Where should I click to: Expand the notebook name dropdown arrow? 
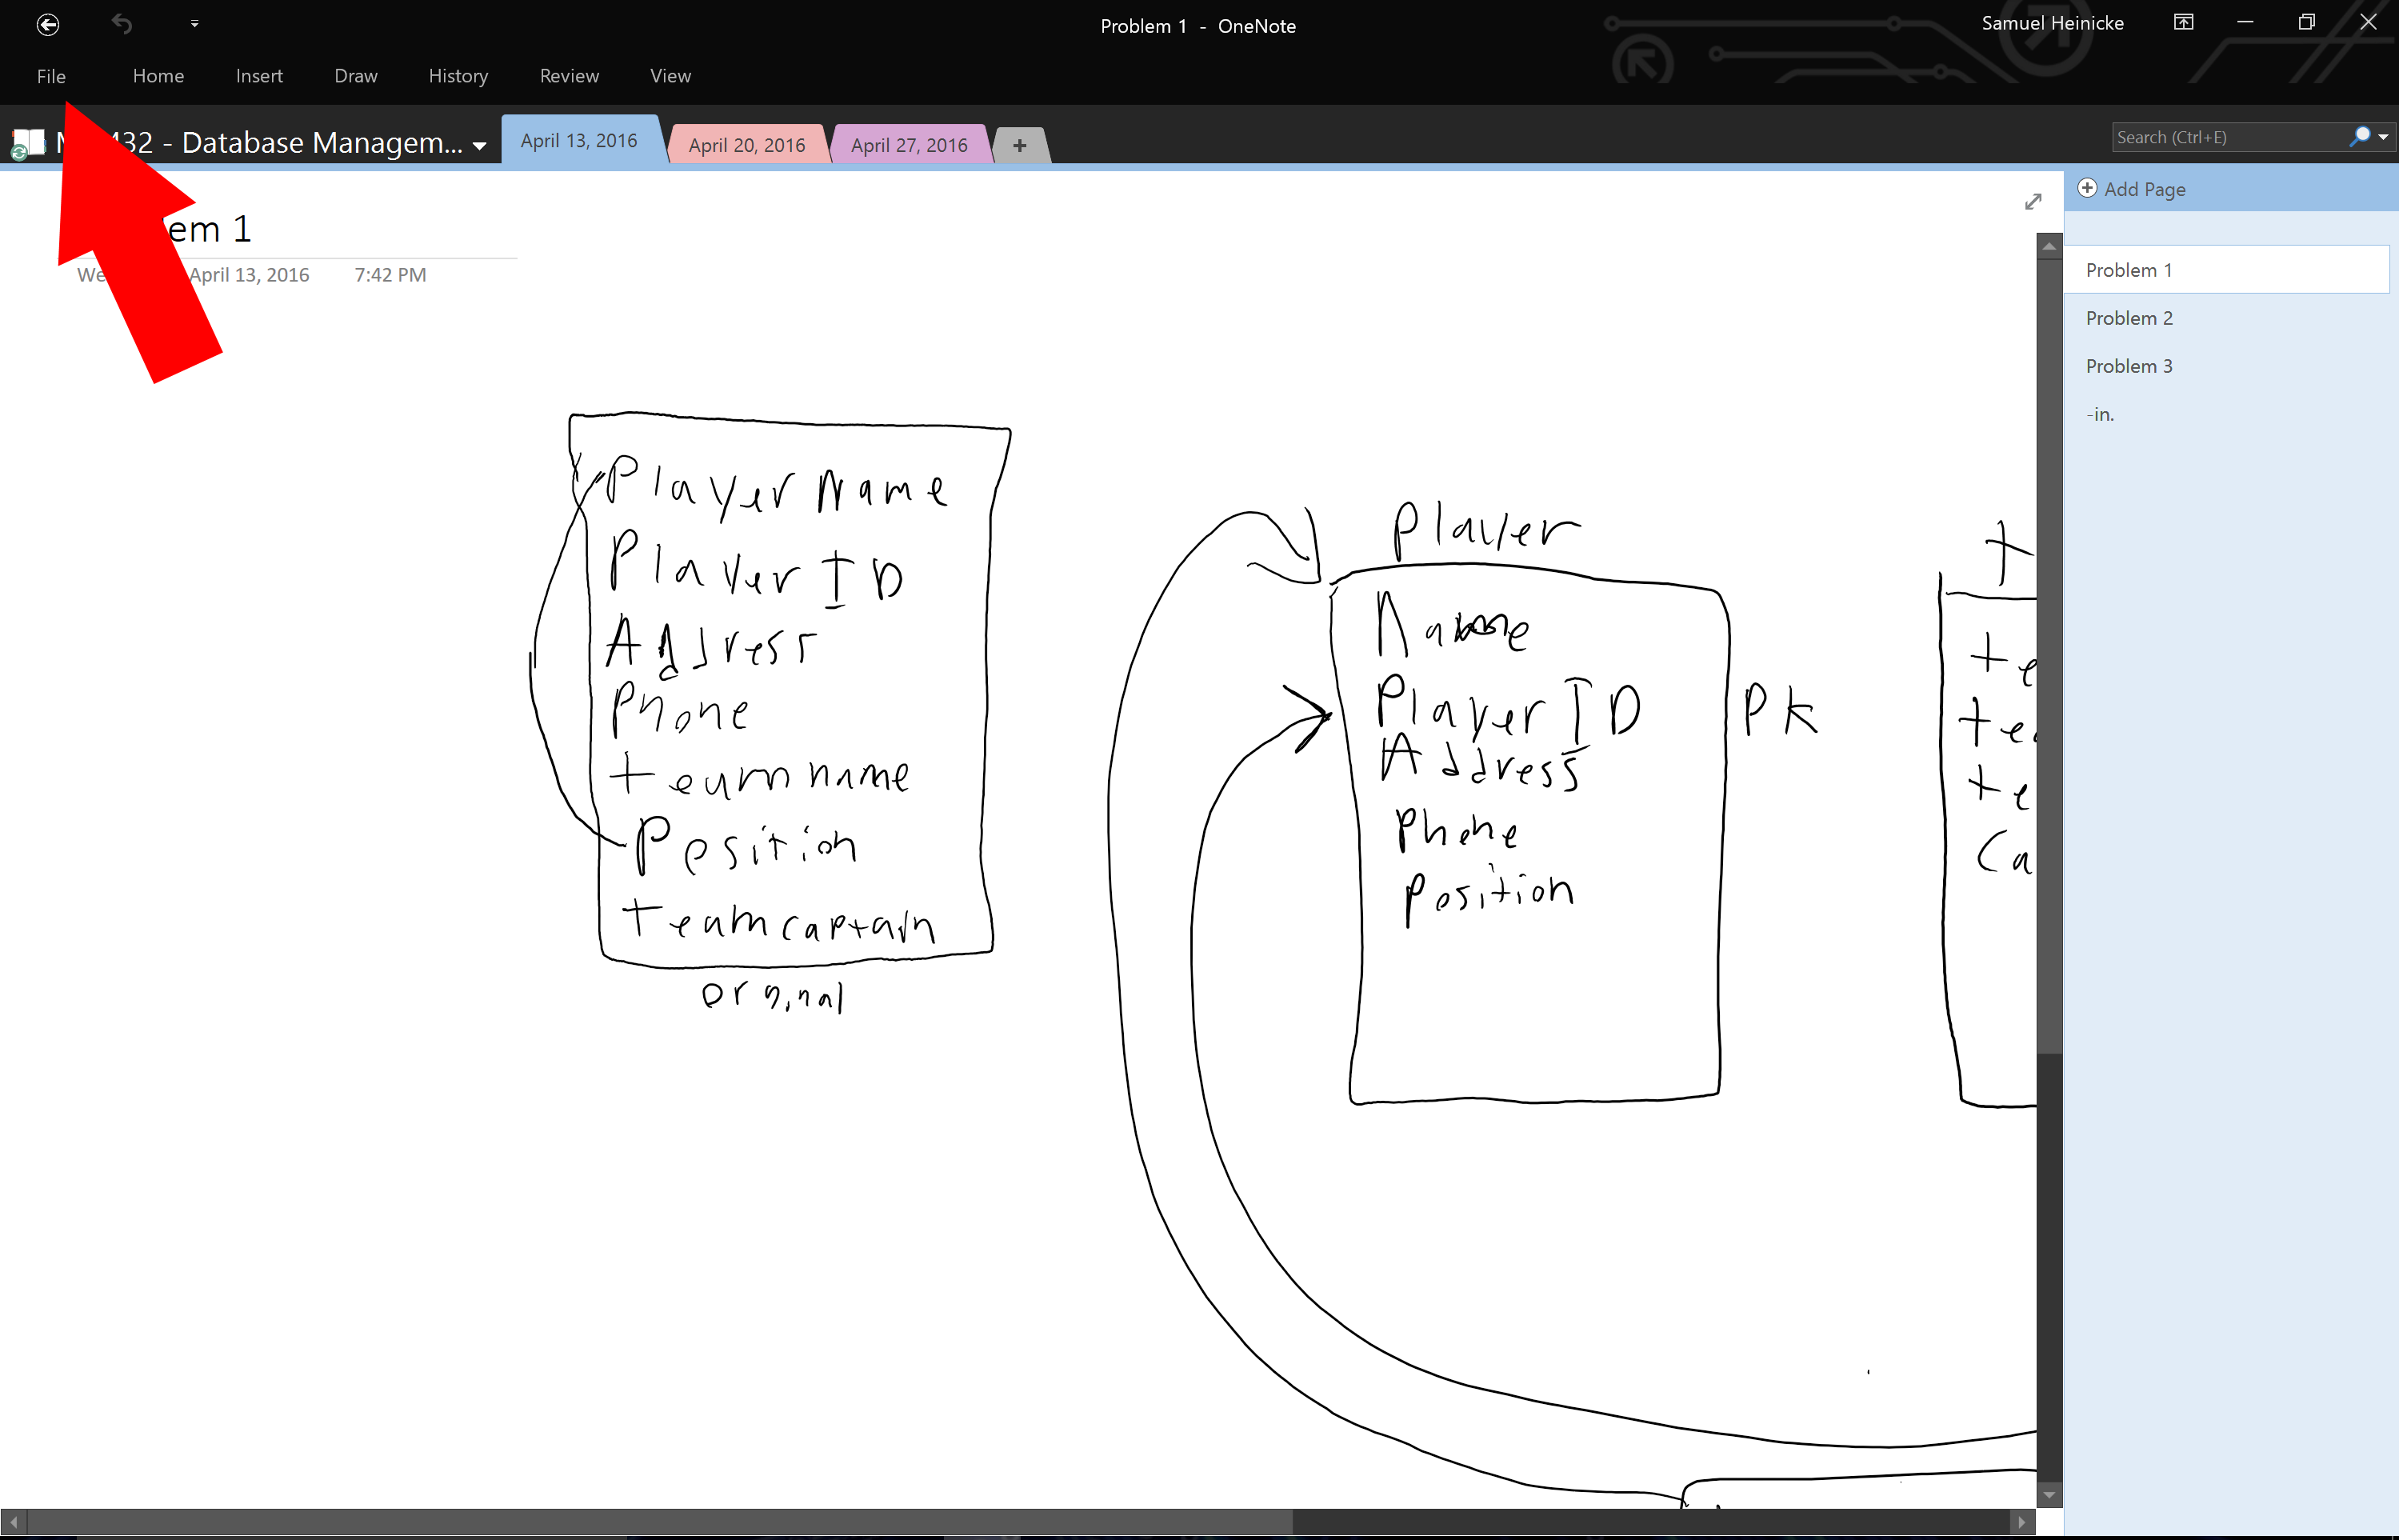click(x=480, y=146)
